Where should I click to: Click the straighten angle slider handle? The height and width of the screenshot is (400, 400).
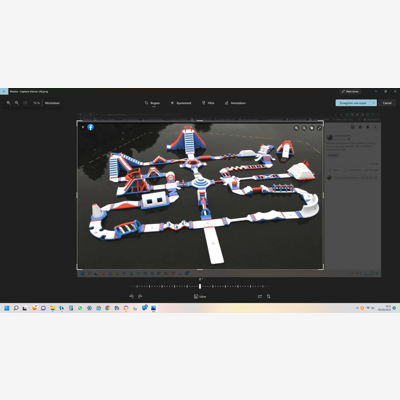click(200, 286)
